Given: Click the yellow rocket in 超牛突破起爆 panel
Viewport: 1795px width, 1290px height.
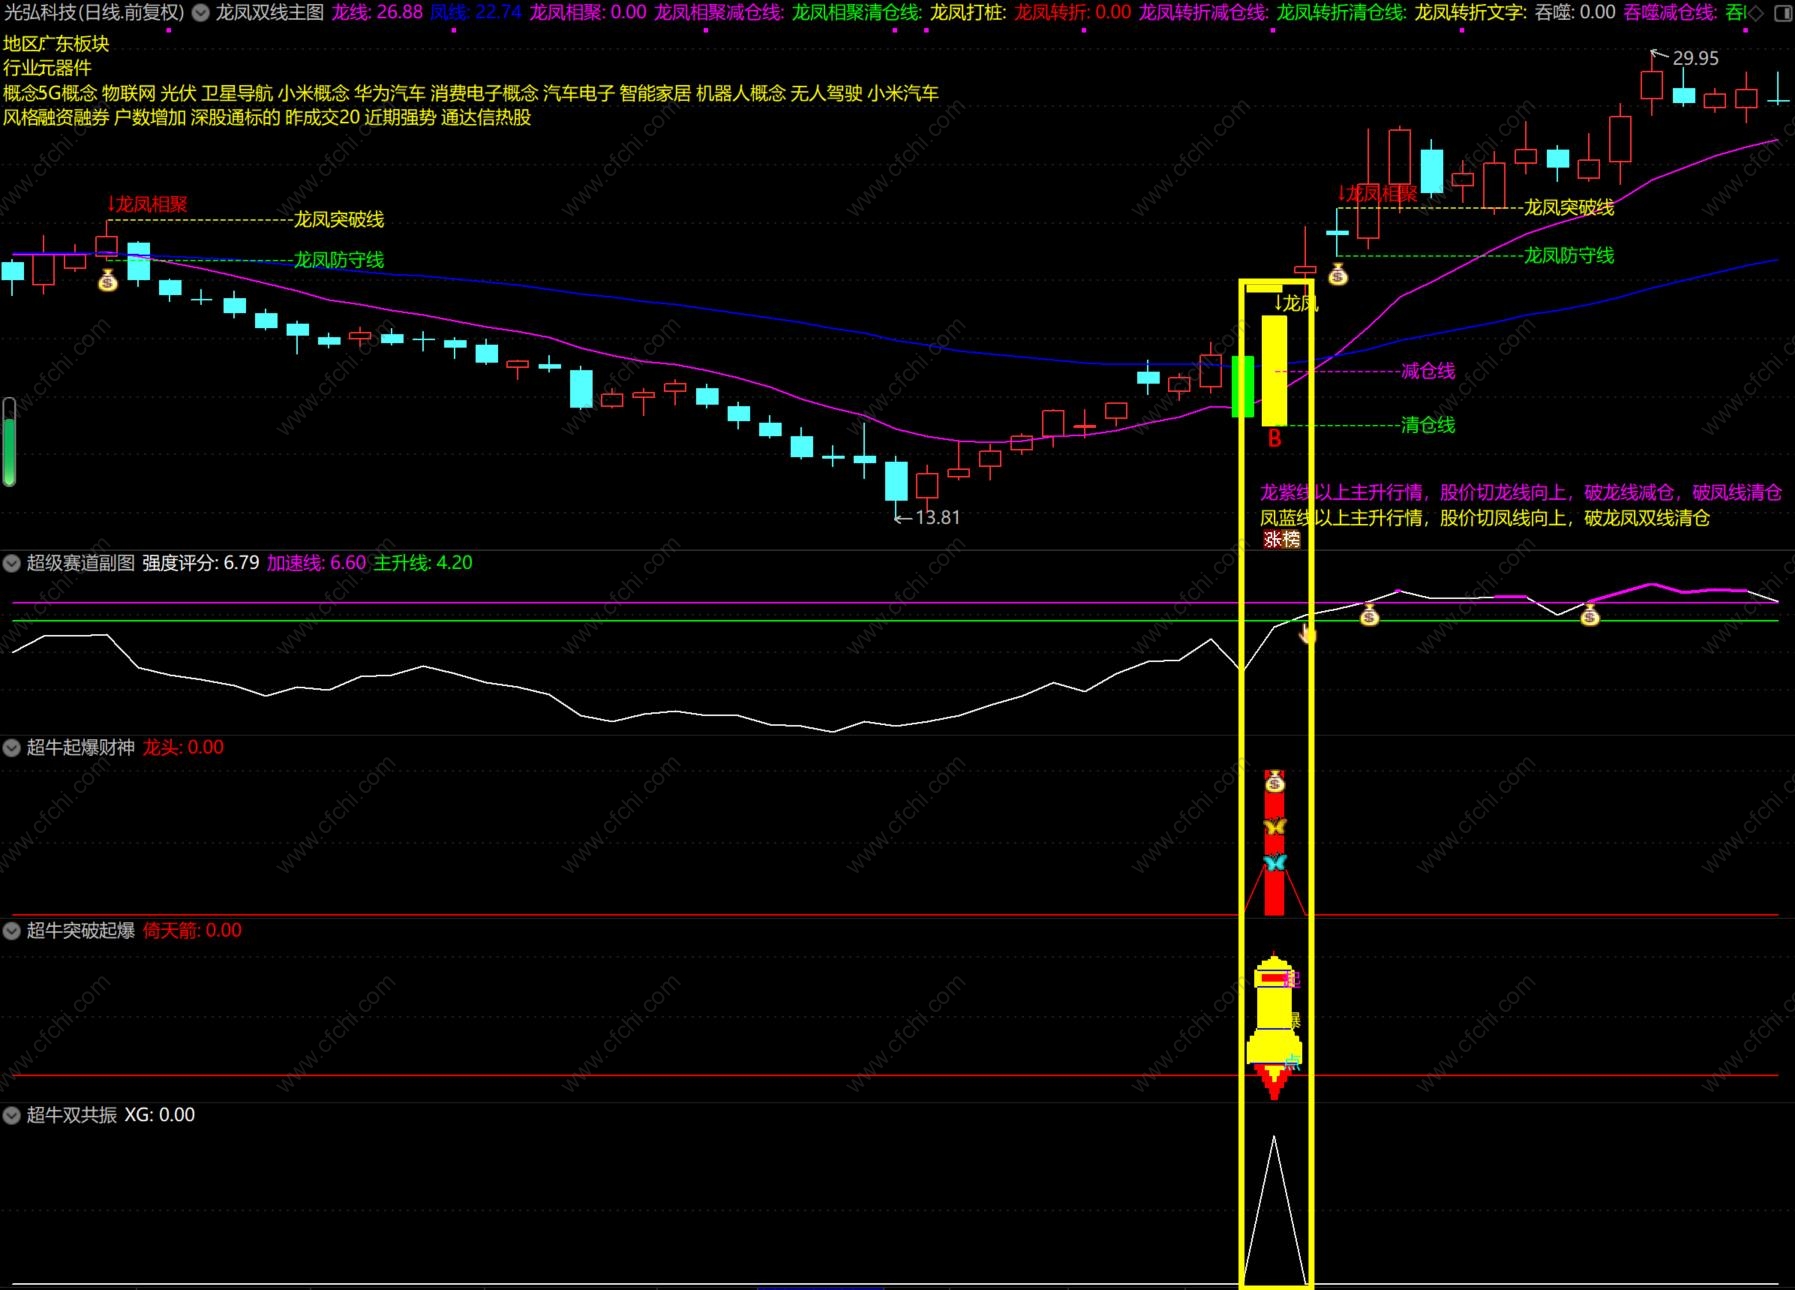Looking at the screenshot, I should tap(1274, 1020).
